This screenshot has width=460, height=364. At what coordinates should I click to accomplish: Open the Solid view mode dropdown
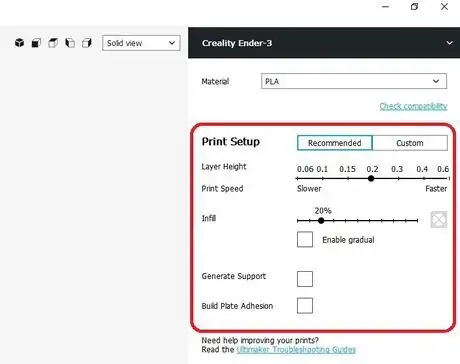pos(141,43)
